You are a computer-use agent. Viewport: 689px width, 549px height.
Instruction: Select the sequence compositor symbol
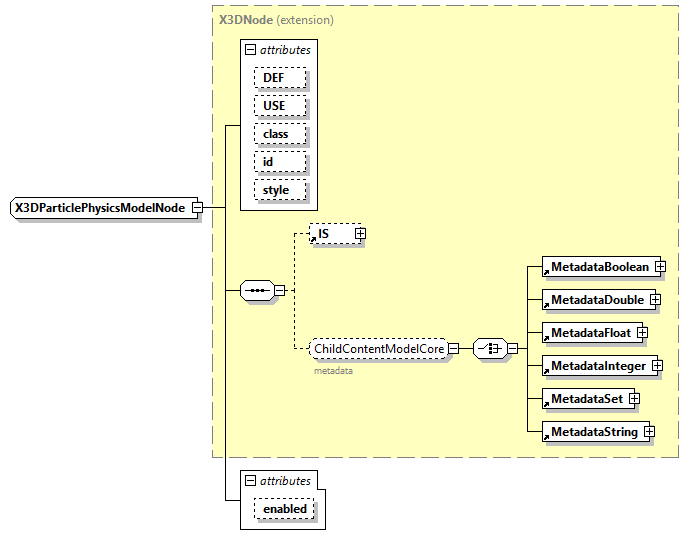(x=257, y=290)
